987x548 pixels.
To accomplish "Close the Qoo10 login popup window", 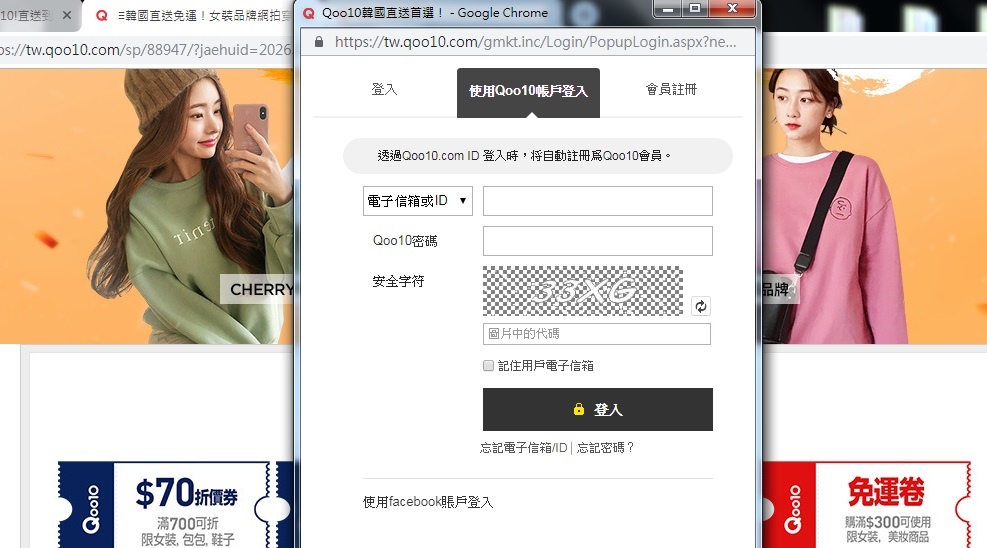I will coord(732,8).
